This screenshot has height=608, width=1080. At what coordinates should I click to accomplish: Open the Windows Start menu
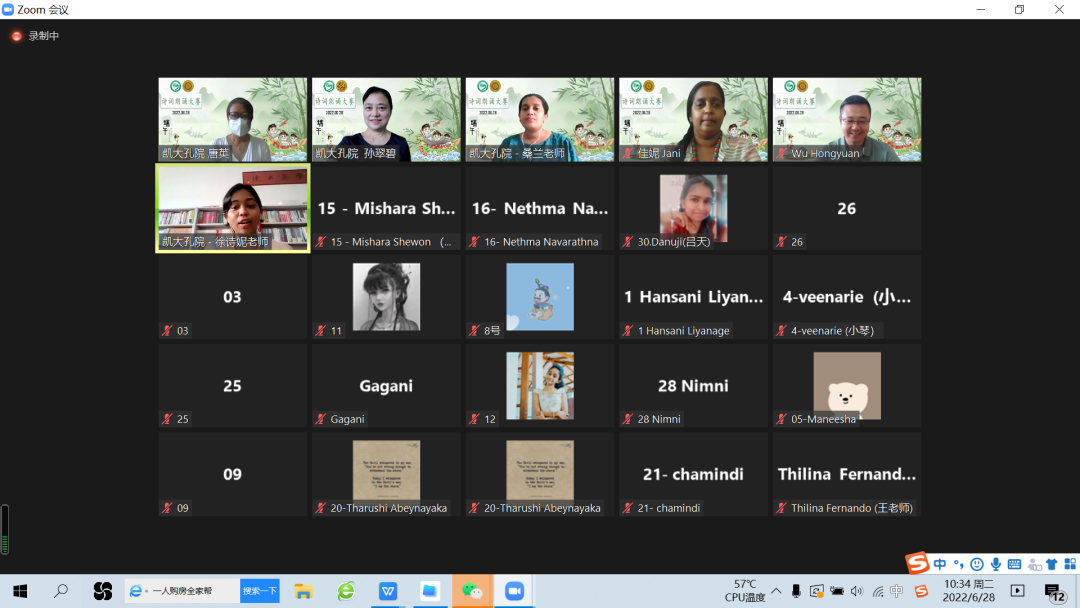19,591
